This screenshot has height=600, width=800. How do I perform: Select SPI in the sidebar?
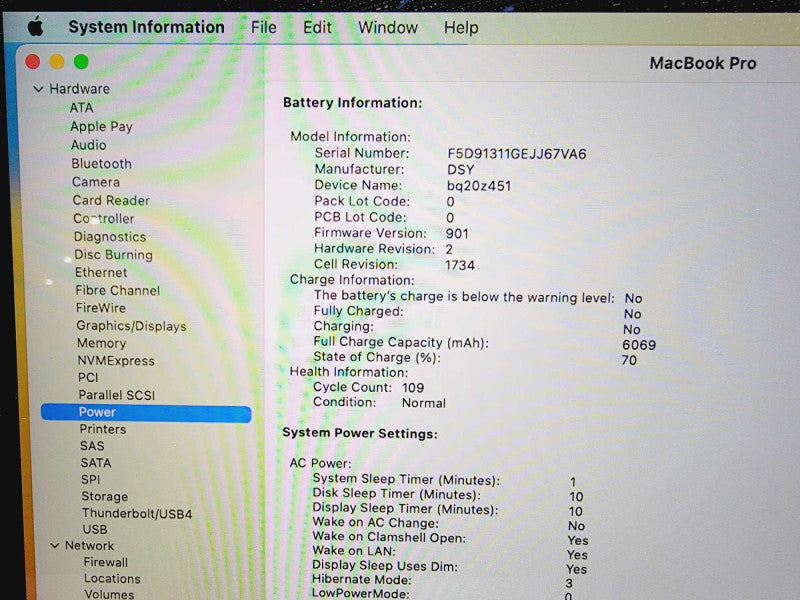click(91, 480)
